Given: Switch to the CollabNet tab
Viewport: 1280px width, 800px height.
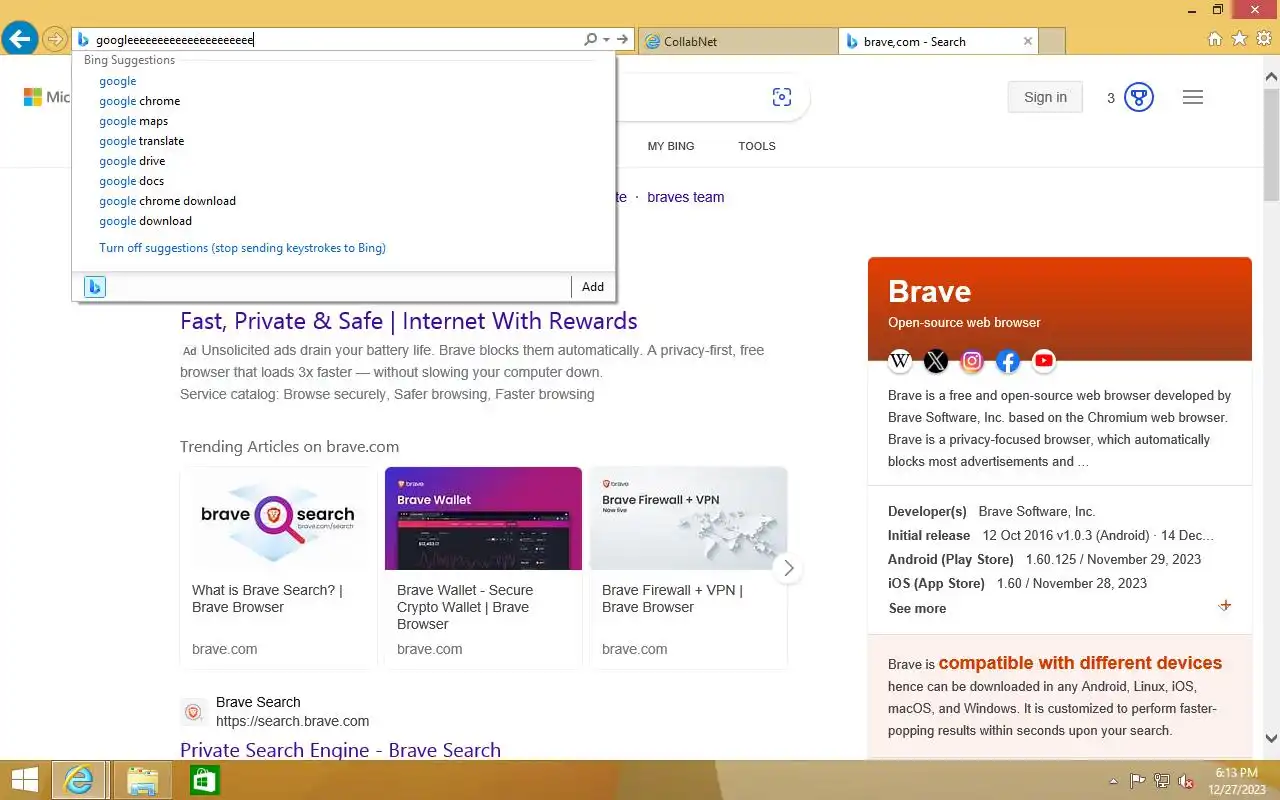Looking at the screenshot, I should [x=737, y=41].
